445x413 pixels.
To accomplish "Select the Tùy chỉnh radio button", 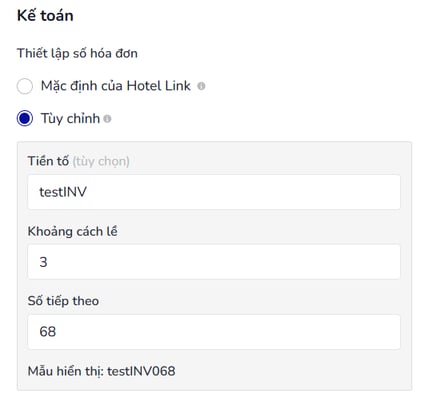I will (x=25, y=118).
